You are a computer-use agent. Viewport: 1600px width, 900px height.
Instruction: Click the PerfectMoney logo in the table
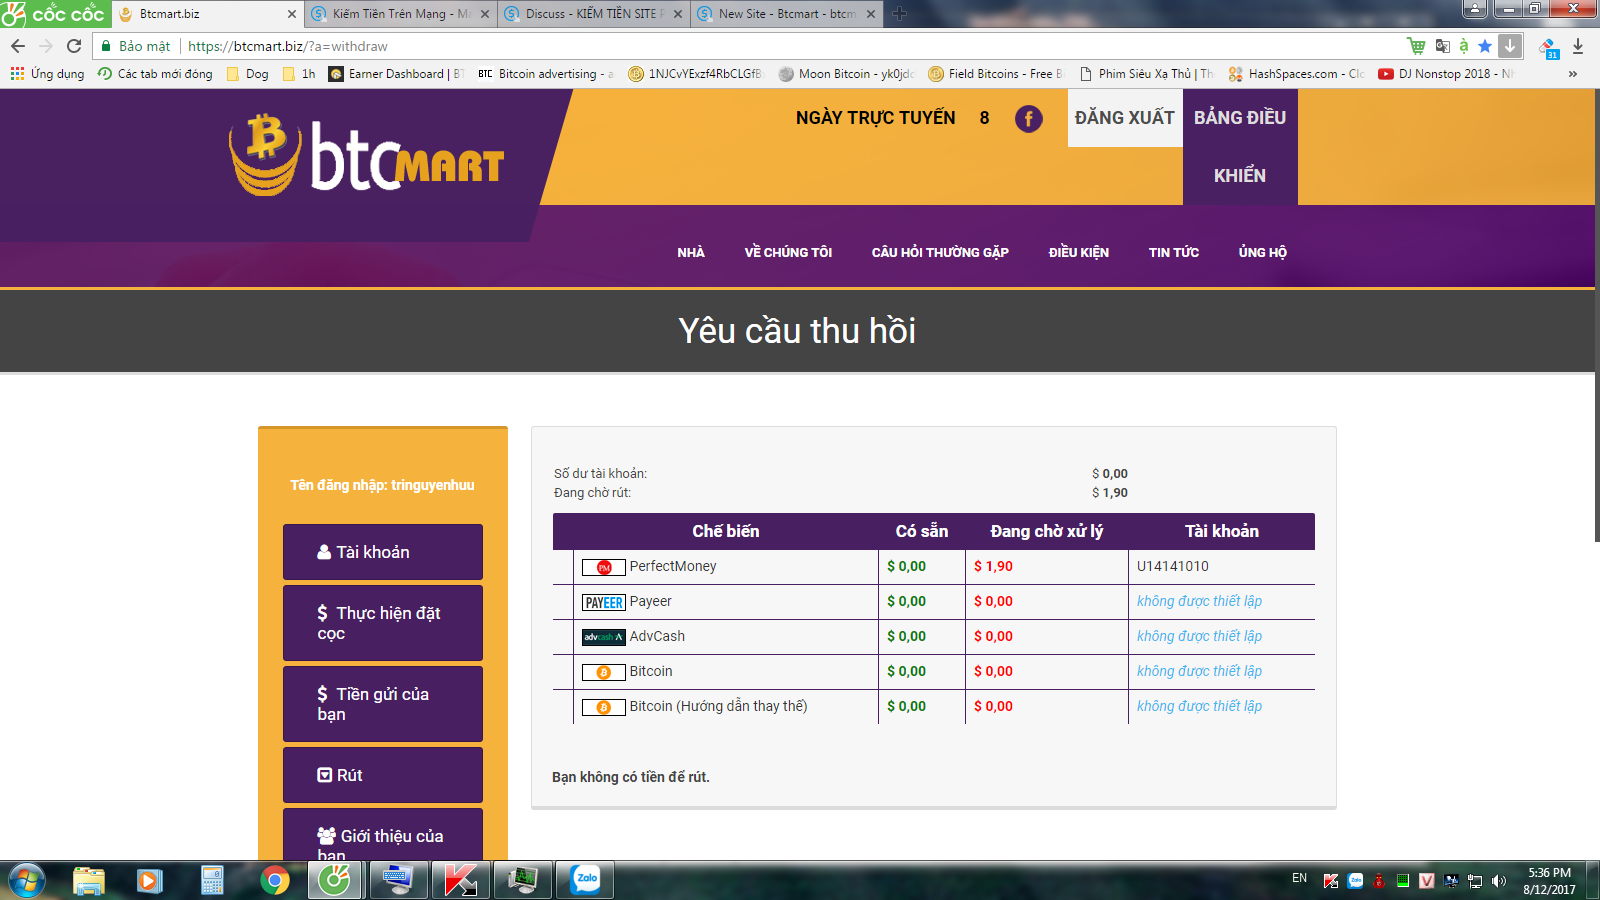[x=604, y=567]
